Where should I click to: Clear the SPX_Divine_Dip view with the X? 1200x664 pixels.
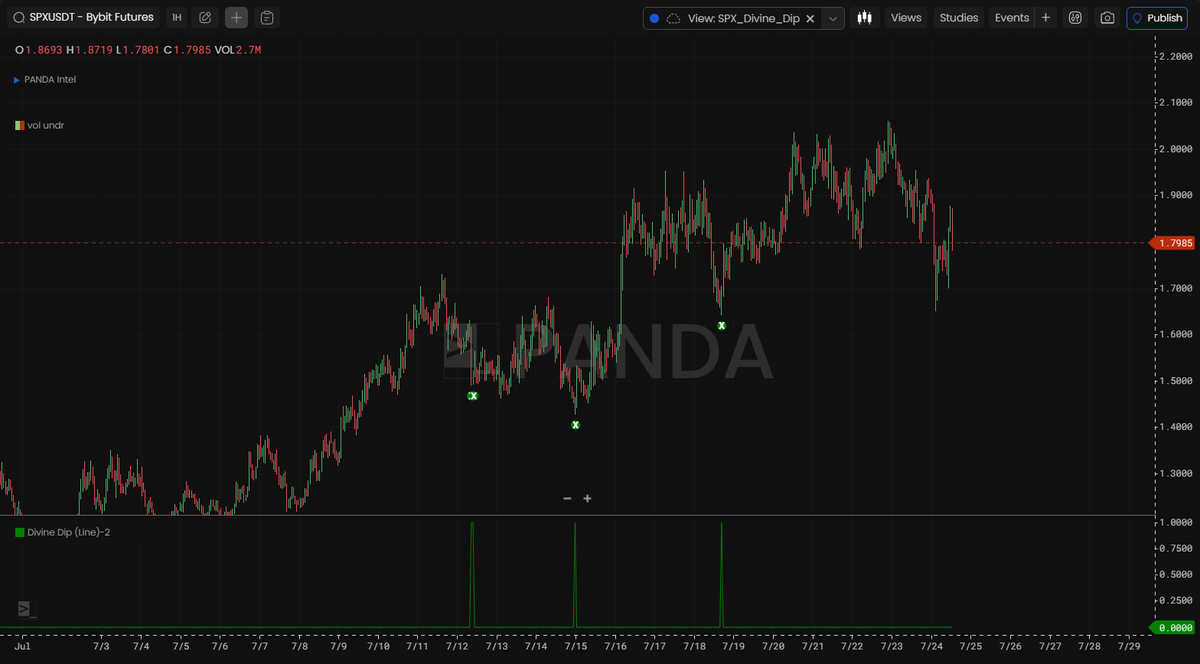pyautogui.click(x=810, y=18)
